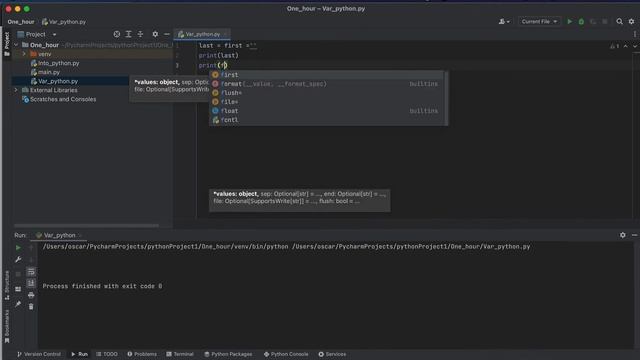Open the Code With Me user icon
This screenshot has height=360, width=640.
pyautogui.click(x=502, y=22)
